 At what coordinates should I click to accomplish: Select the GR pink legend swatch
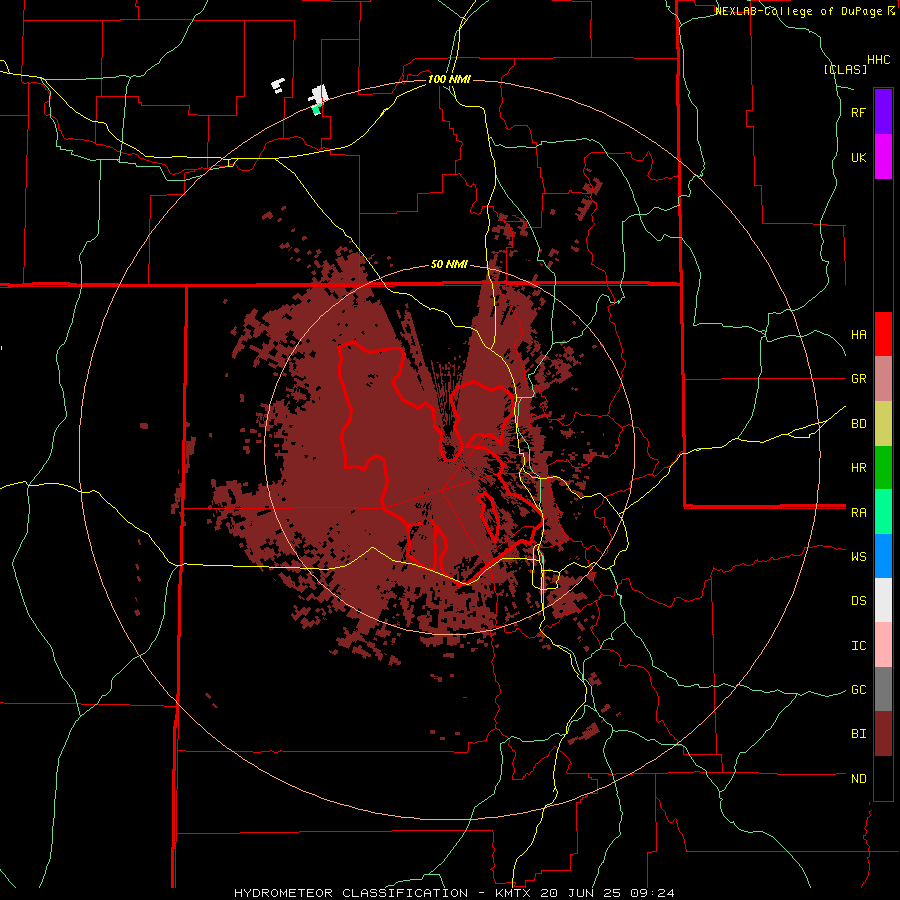(883, 379)
